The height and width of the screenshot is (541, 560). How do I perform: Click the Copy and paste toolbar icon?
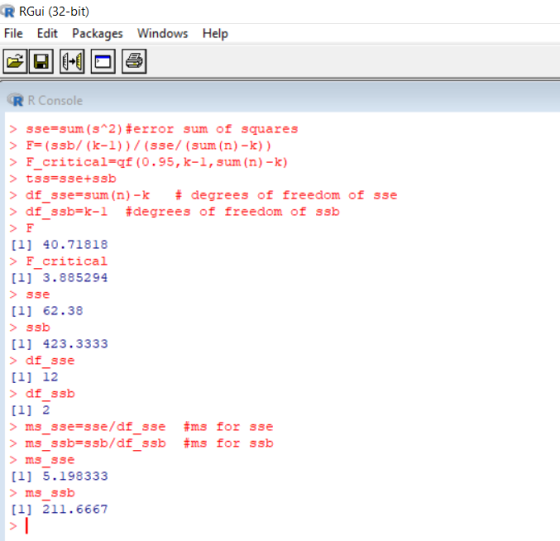click(72, 61)
